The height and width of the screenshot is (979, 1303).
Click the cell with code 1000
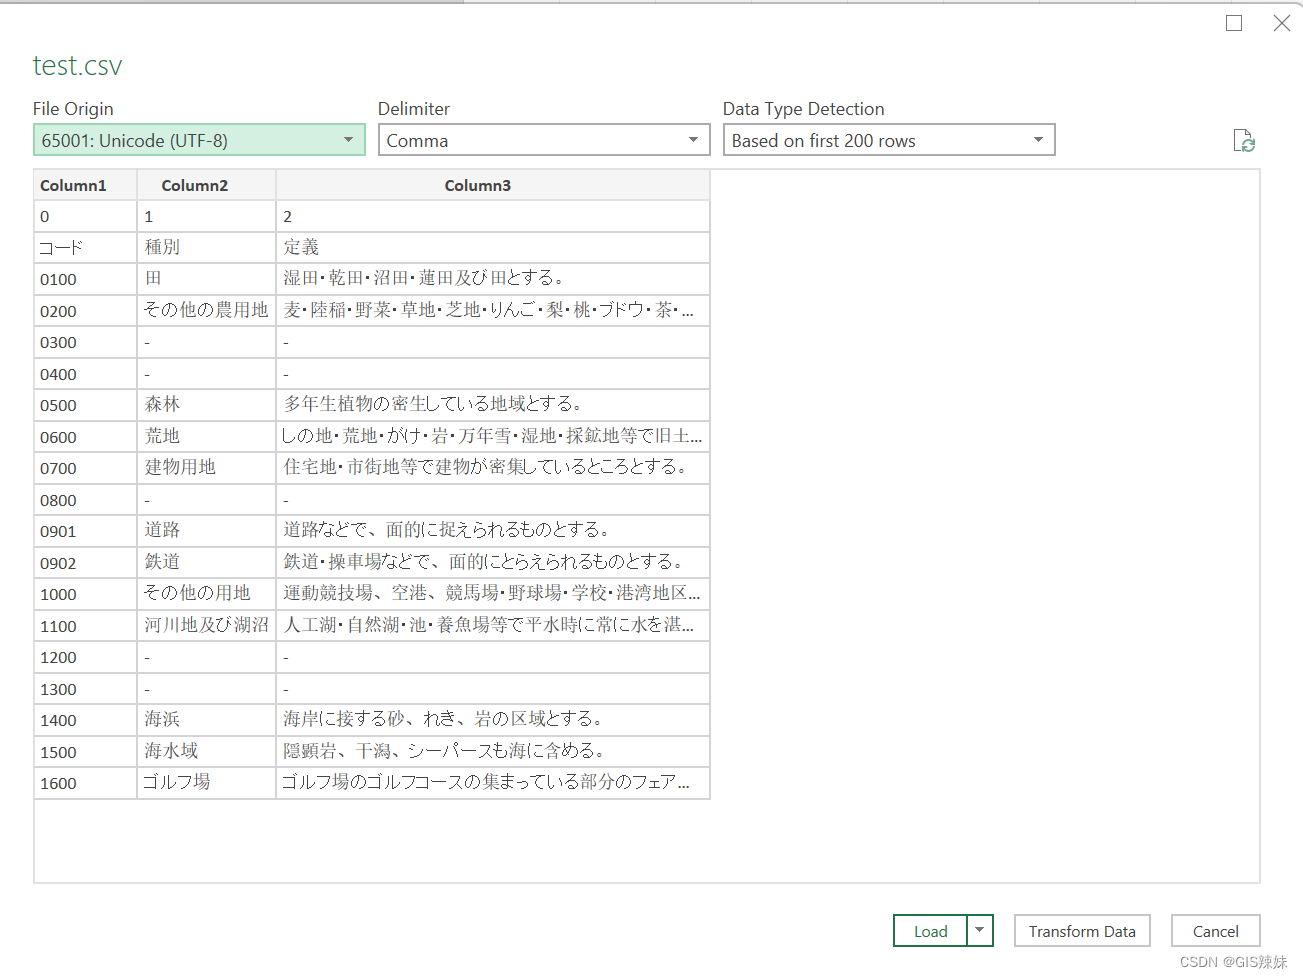pos(85,594)
